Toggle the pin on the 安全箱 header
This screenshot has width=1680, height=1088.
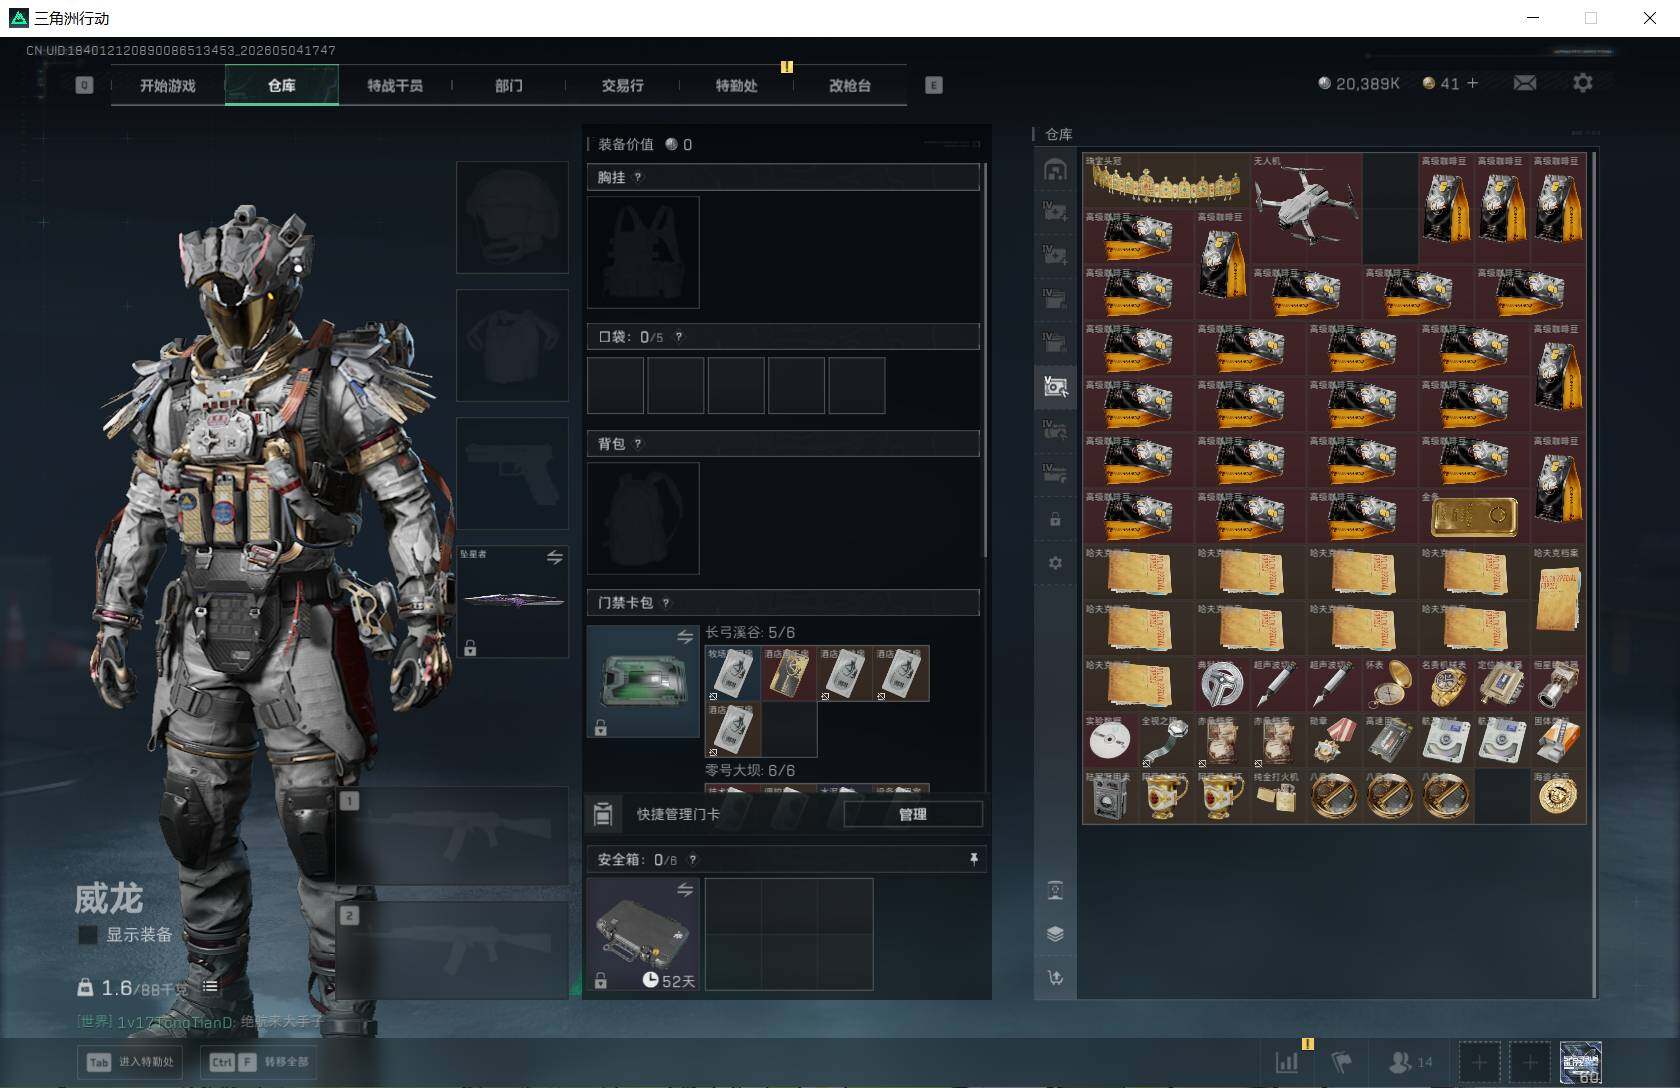pos(973,859)
